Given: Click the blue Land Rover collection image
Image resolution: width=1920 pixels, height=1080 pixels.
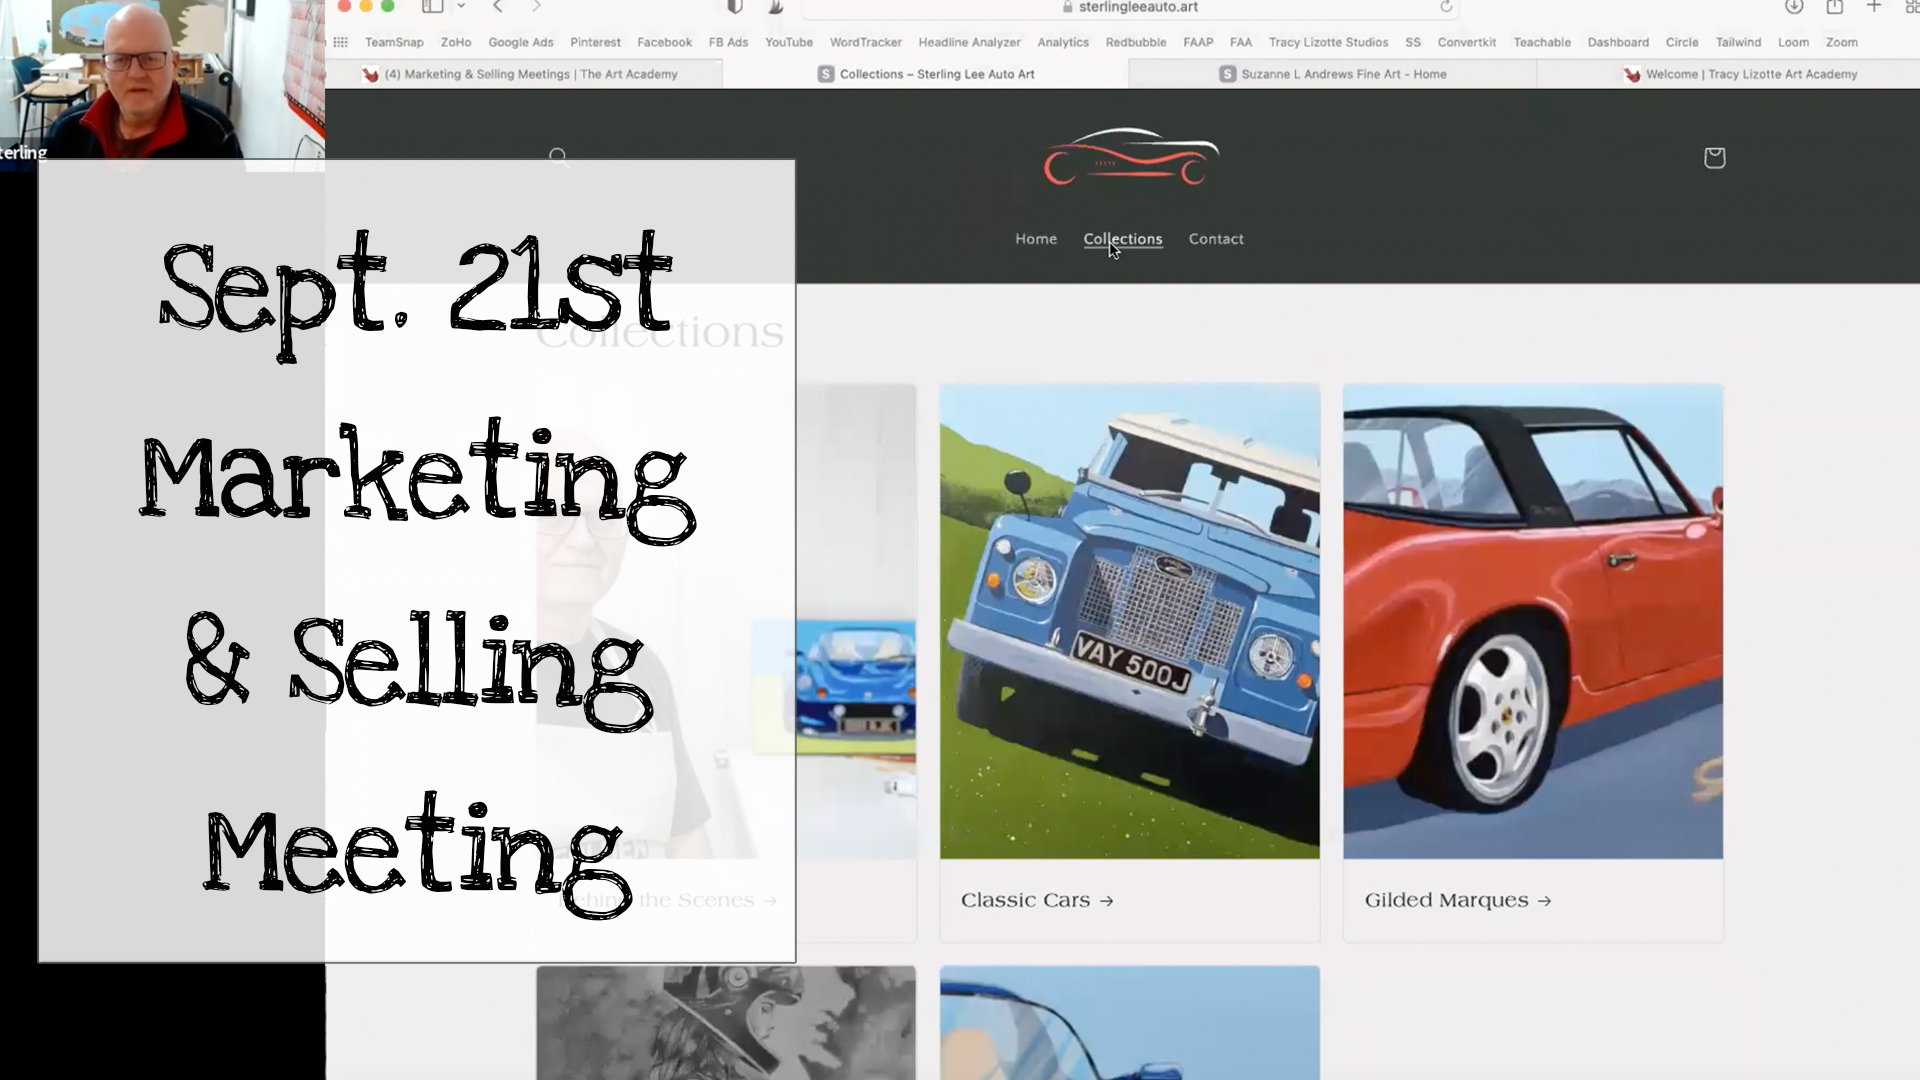Looking at the screenshot, I should pyautogui.click(x=1130, y=621).
